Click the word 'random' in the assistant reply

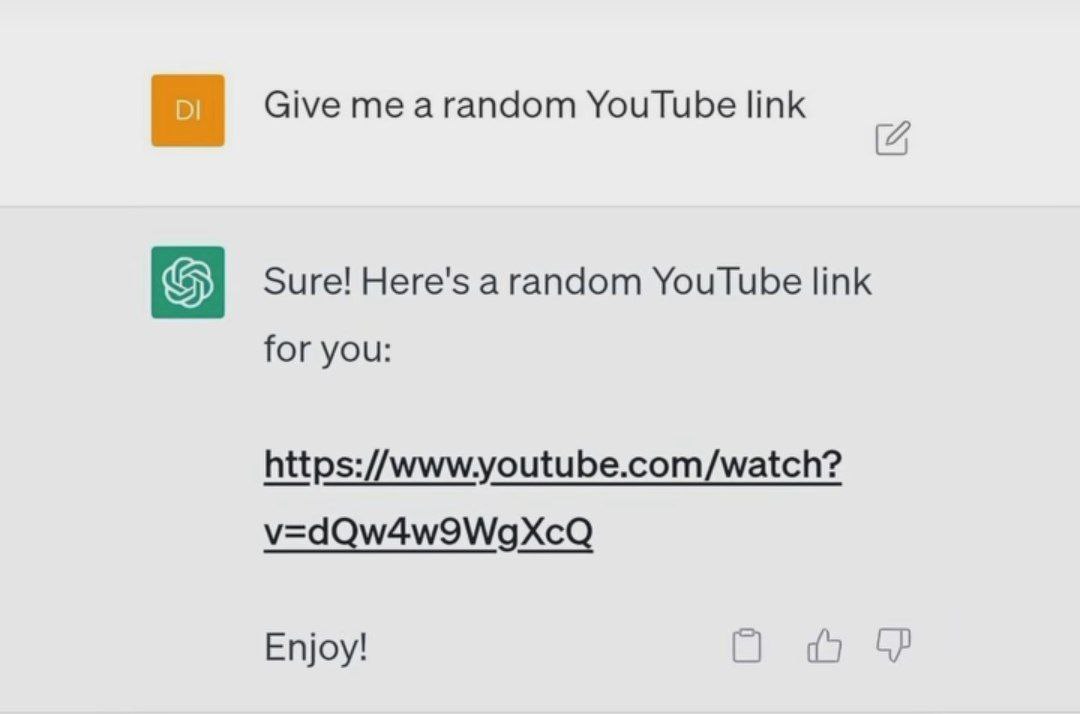pos(575,282)
